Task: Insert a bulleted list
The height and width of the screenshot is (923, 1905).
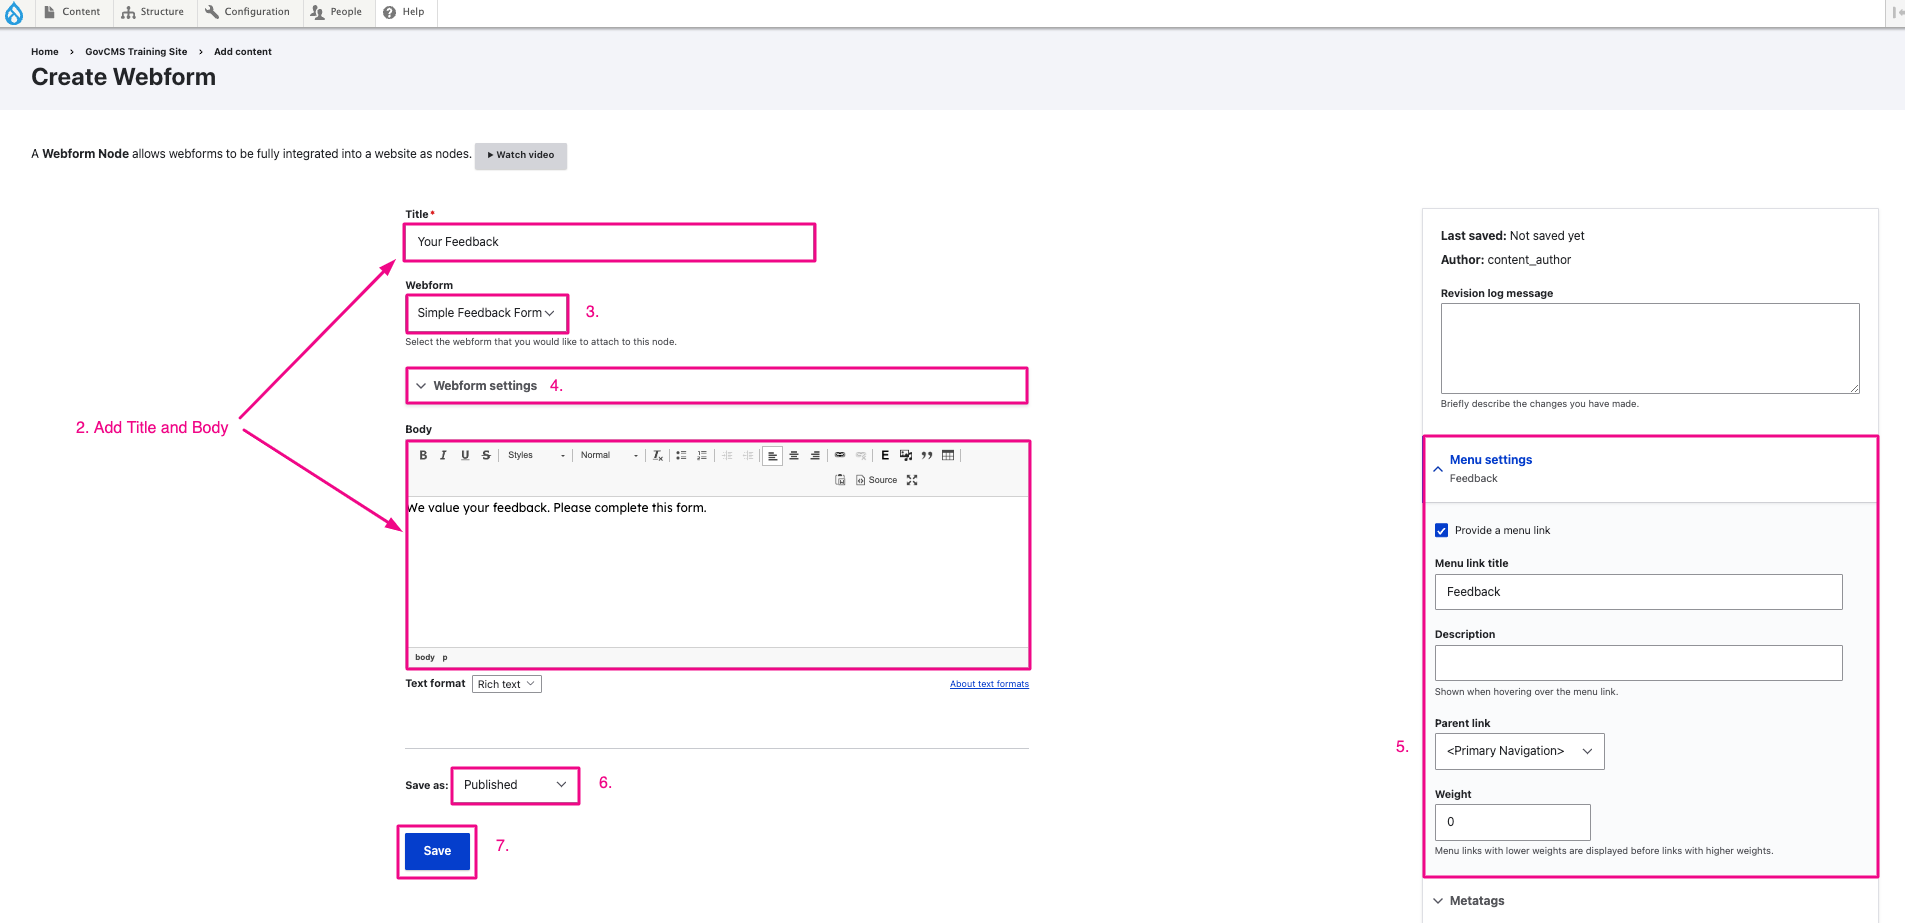Action: pos(681,455)
